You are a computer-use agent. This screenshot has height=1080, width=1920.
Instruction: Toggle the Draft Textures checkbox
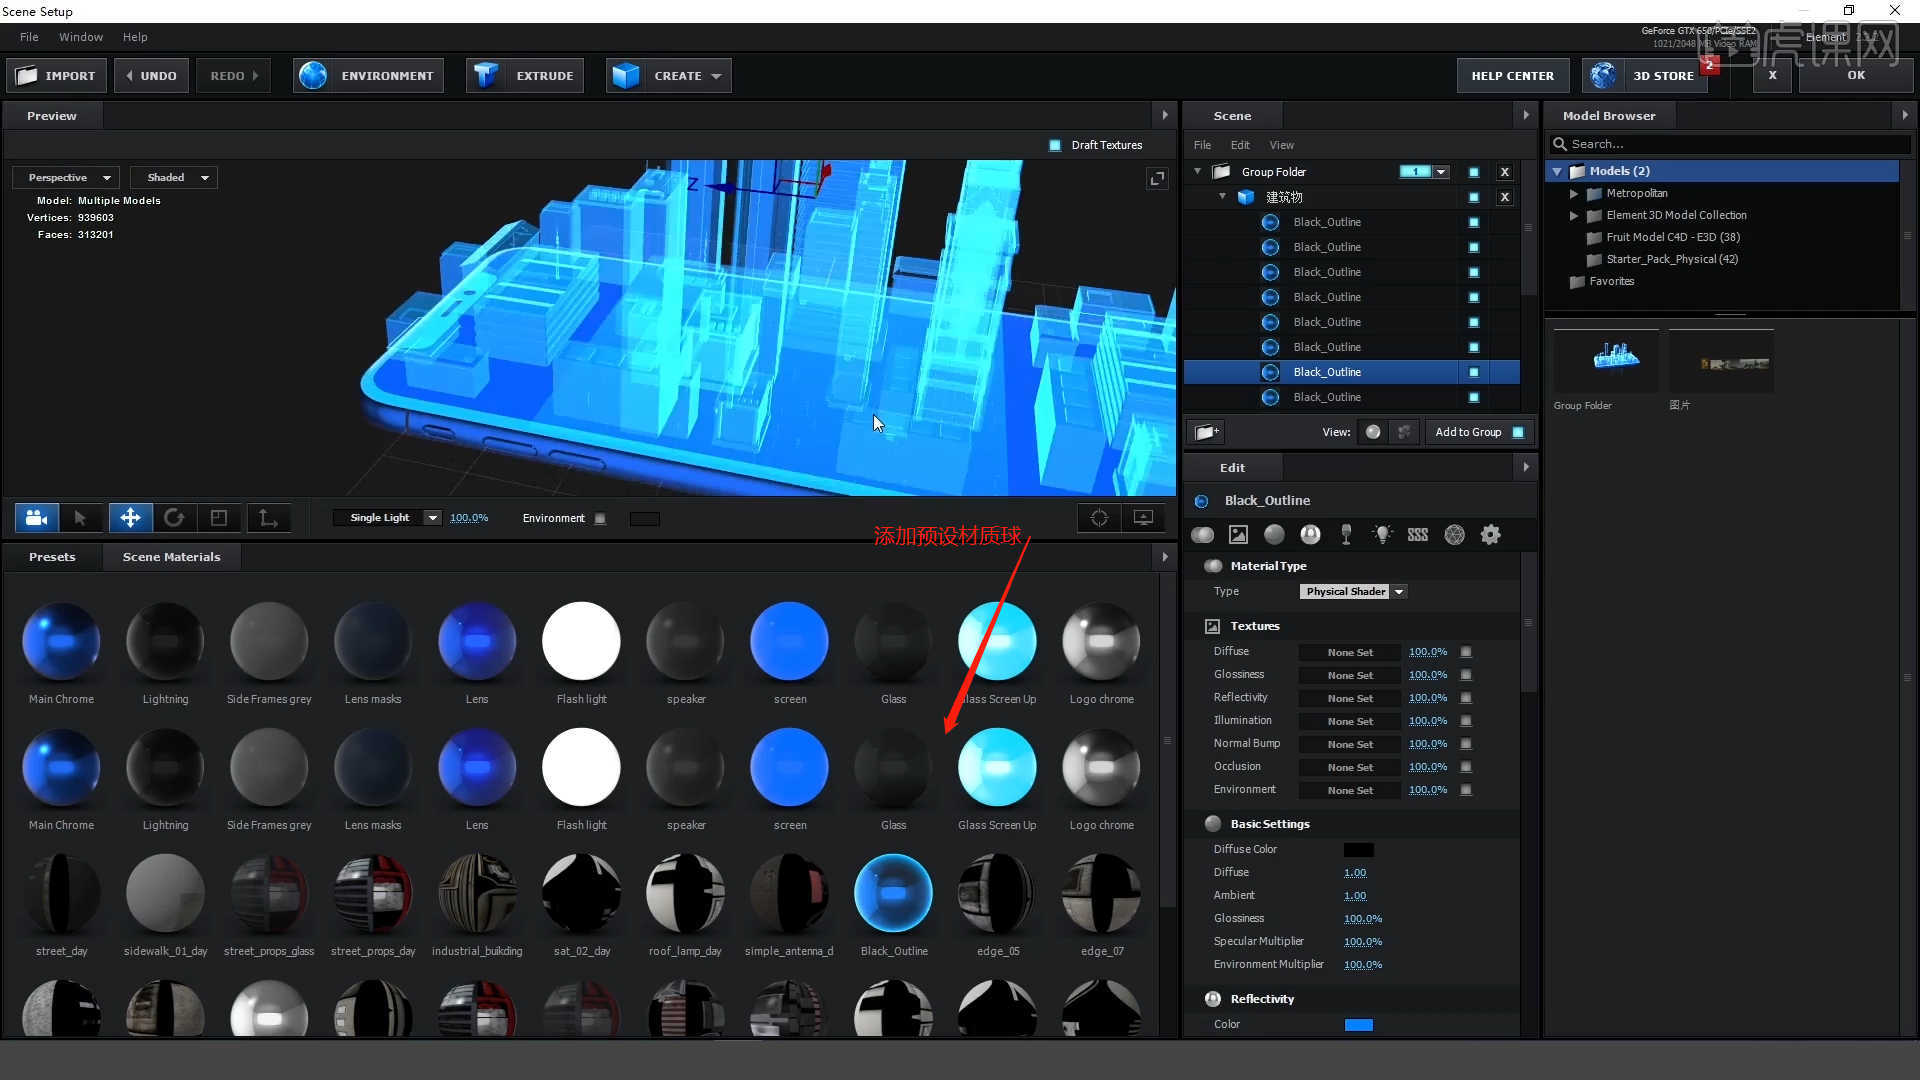coord(1055,145)
